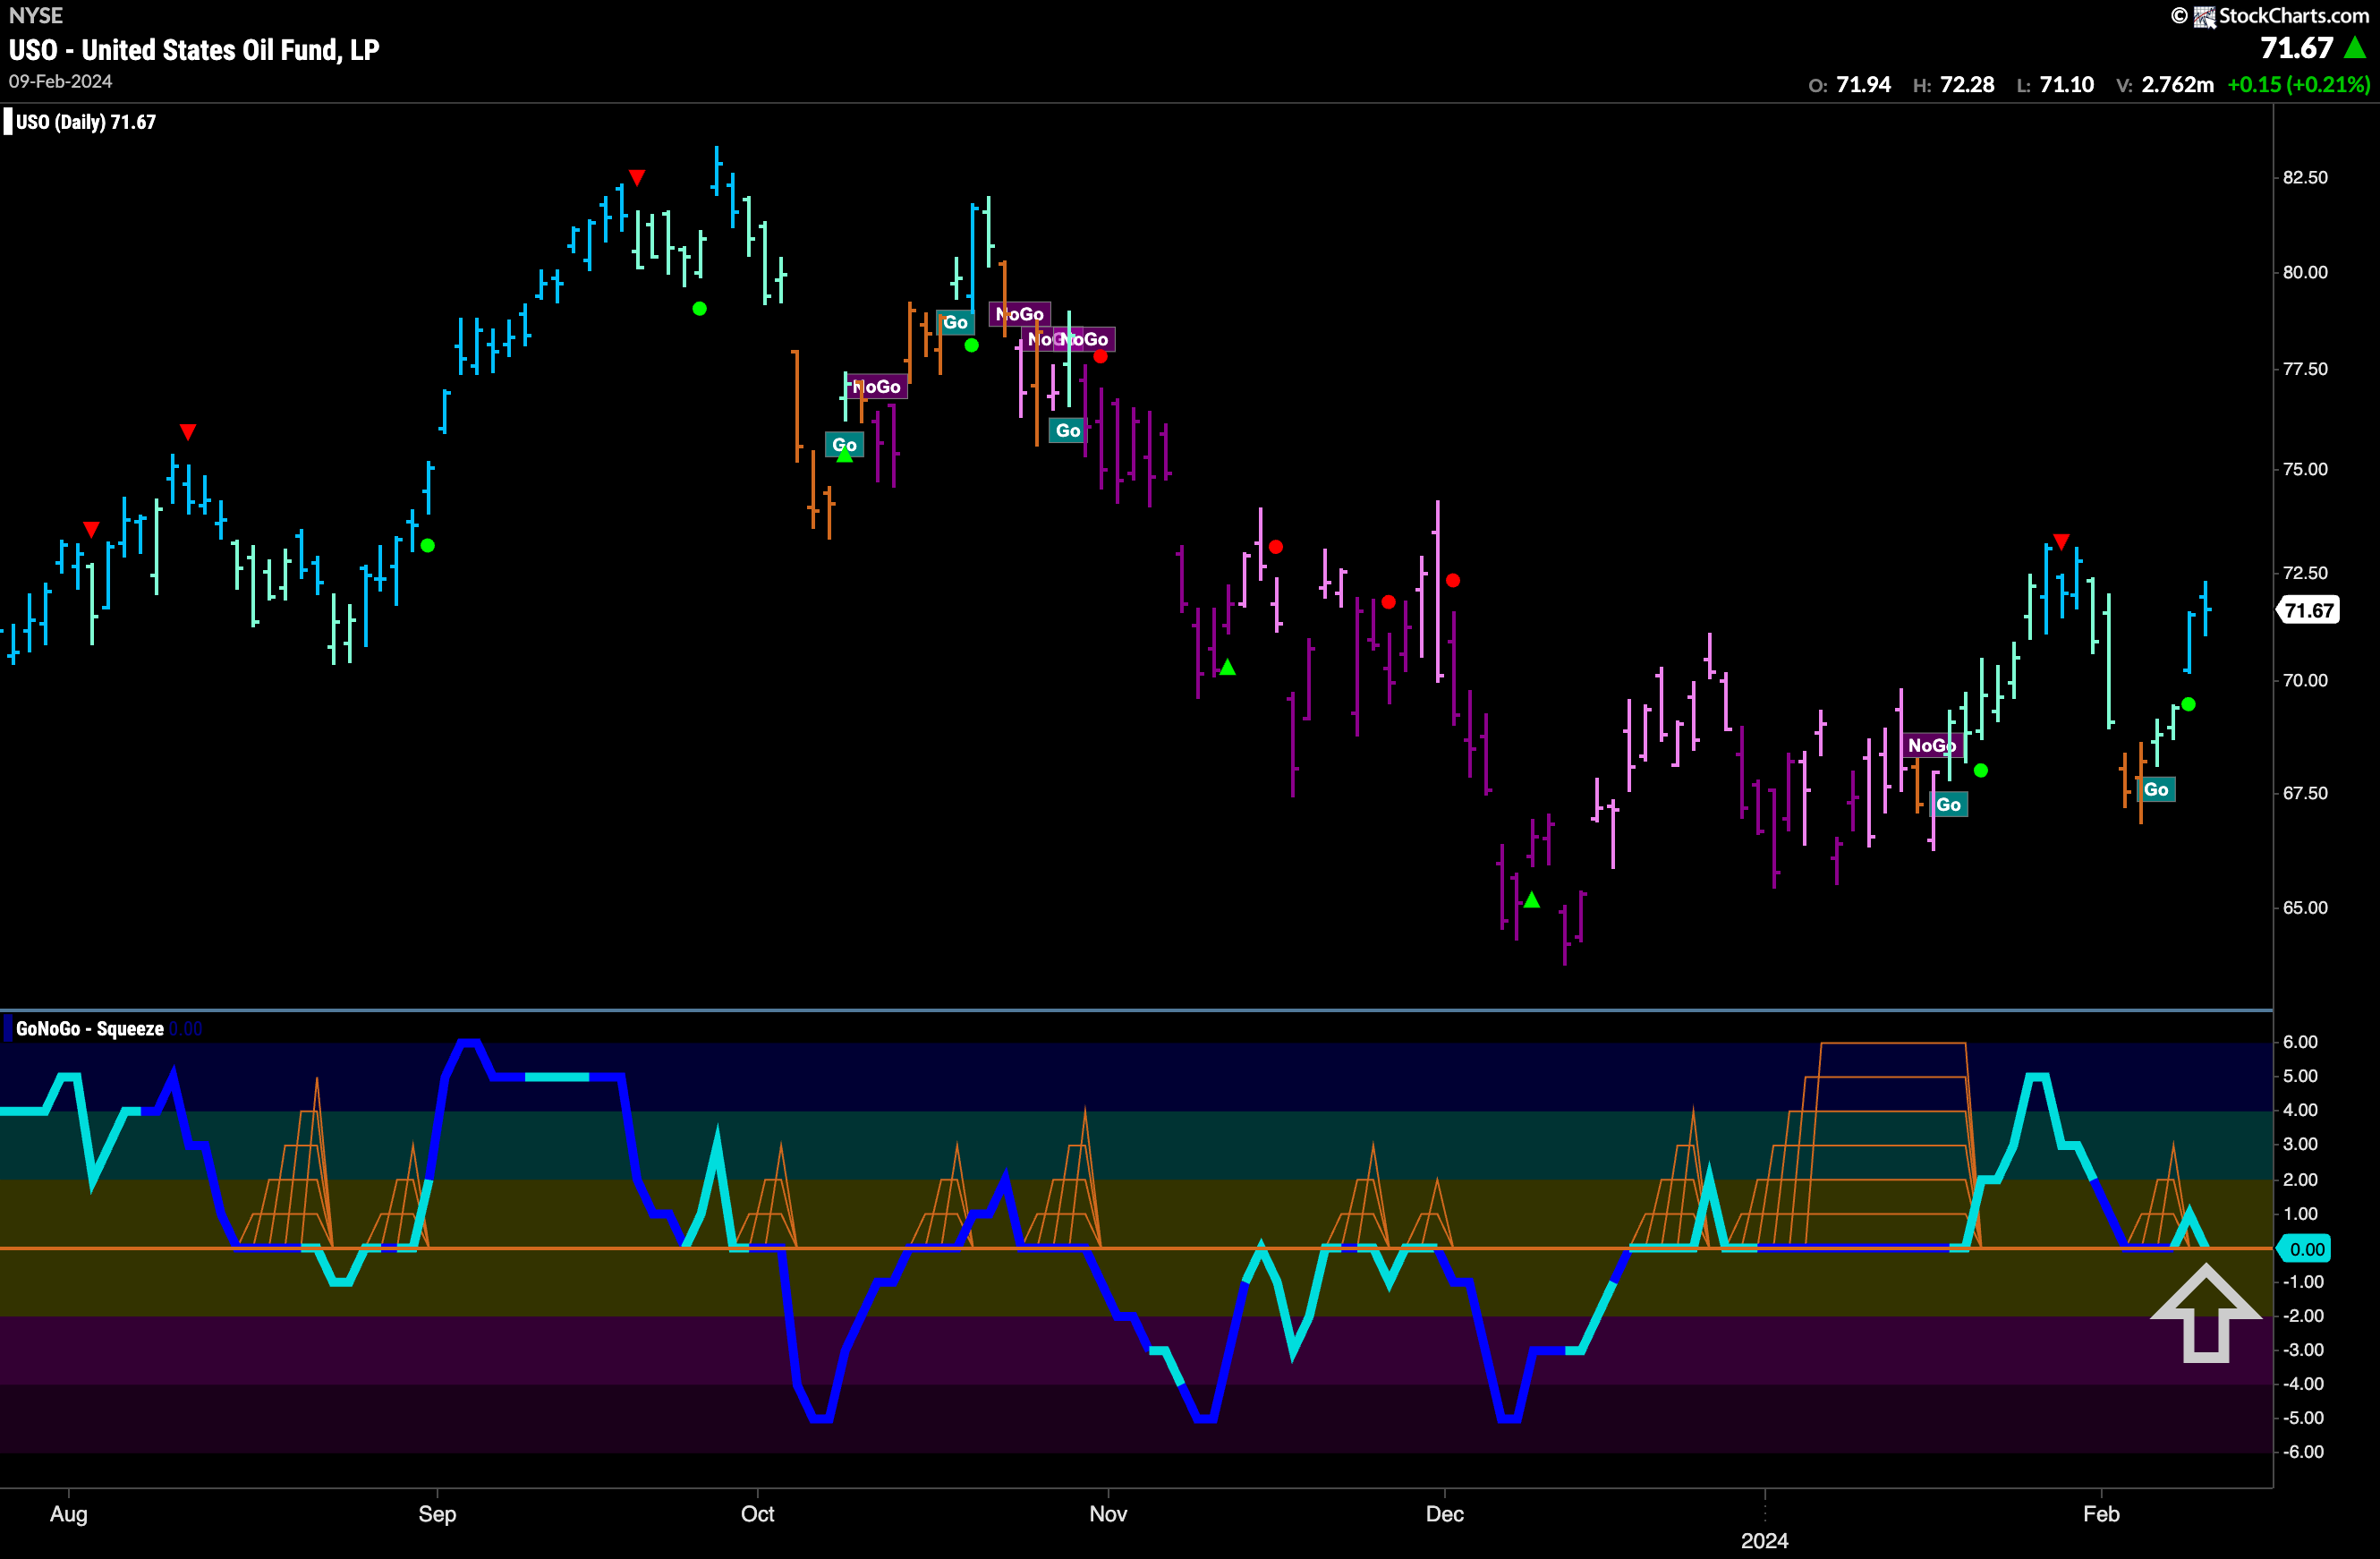Click the 82.50 price axis label

tap(2305, 177)
